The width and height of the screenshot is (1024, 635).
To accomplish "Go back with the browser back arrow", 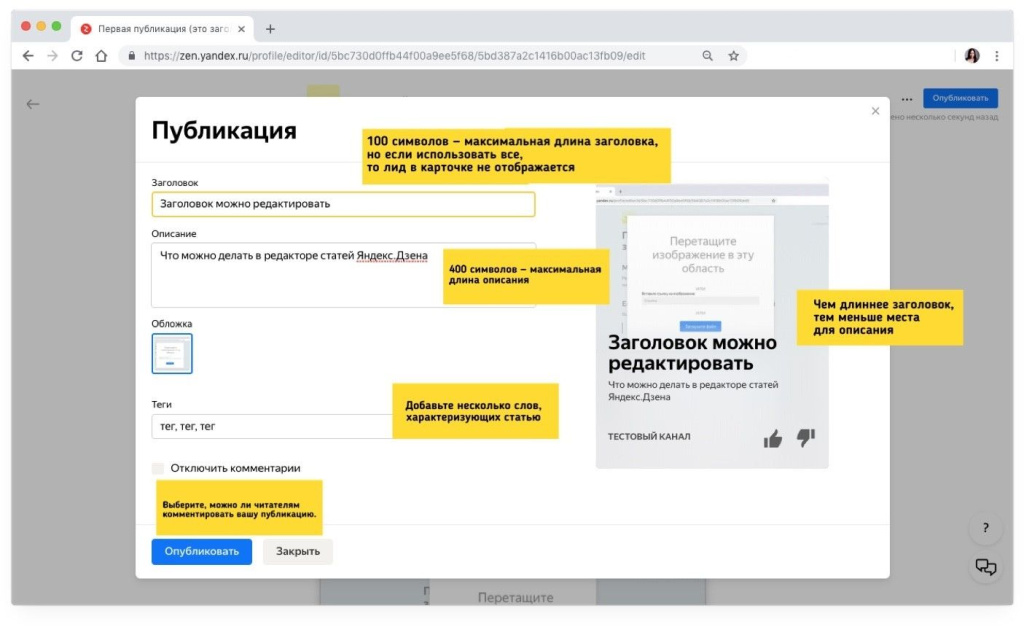I will pos(28,56).
